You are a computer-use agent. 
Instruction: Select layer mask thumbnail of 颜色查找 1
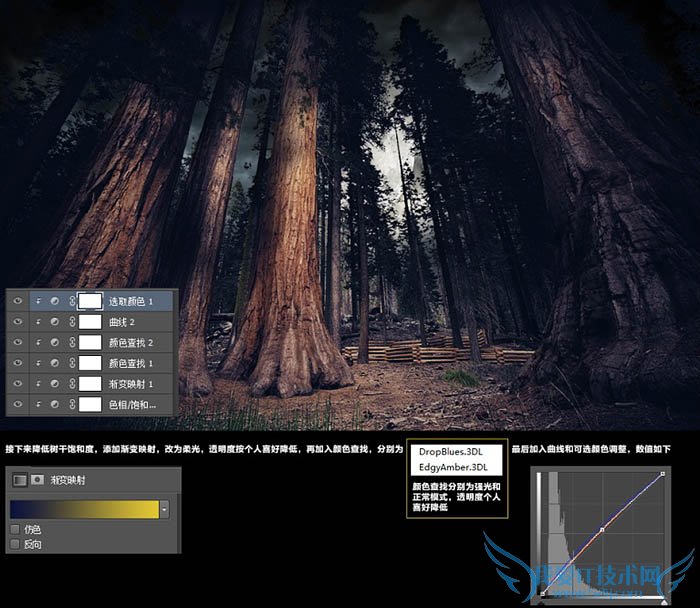click(x=90, y=363)
